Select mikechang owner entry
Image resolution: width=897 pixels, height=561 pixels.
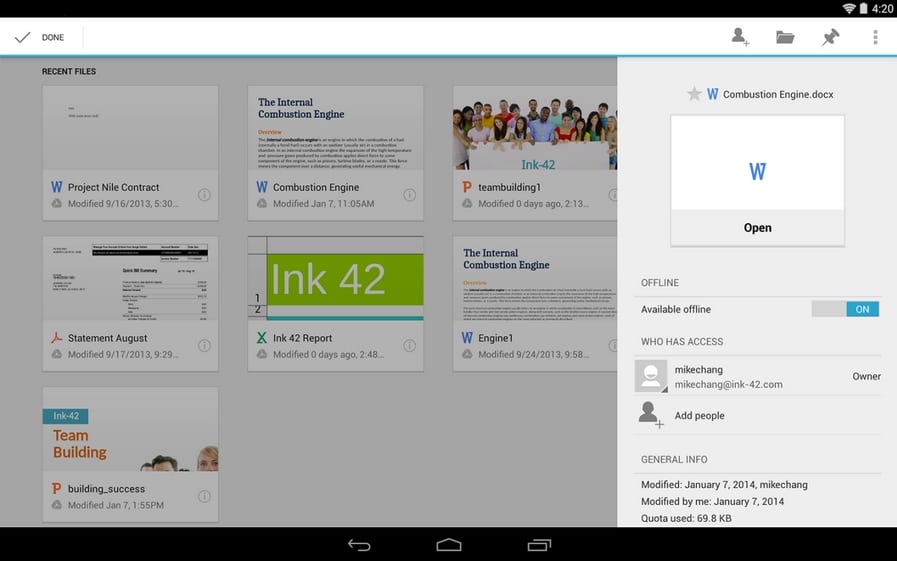(x=757, y=376)
